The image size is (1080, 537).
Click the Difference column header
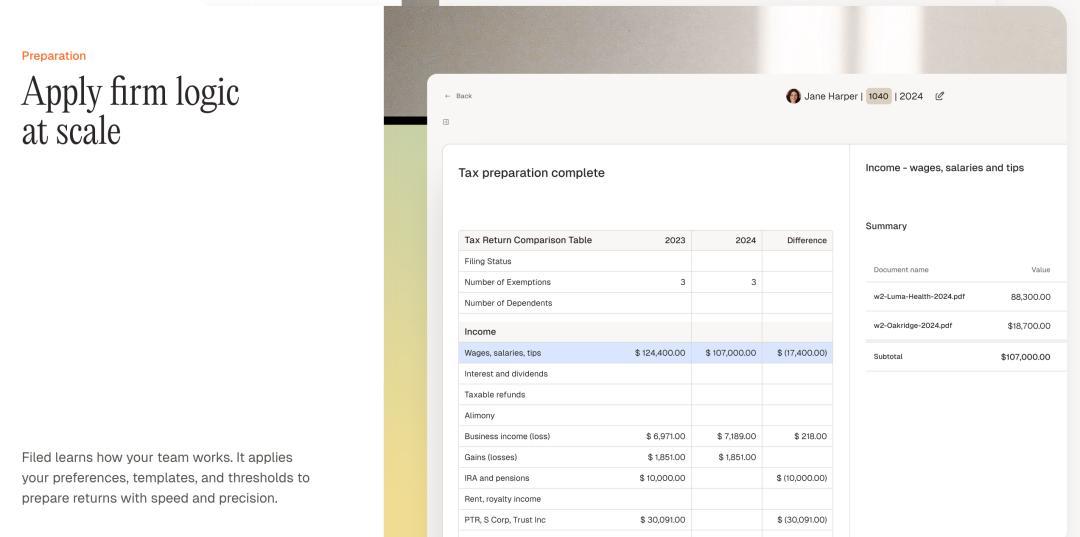tap(806, 240)
